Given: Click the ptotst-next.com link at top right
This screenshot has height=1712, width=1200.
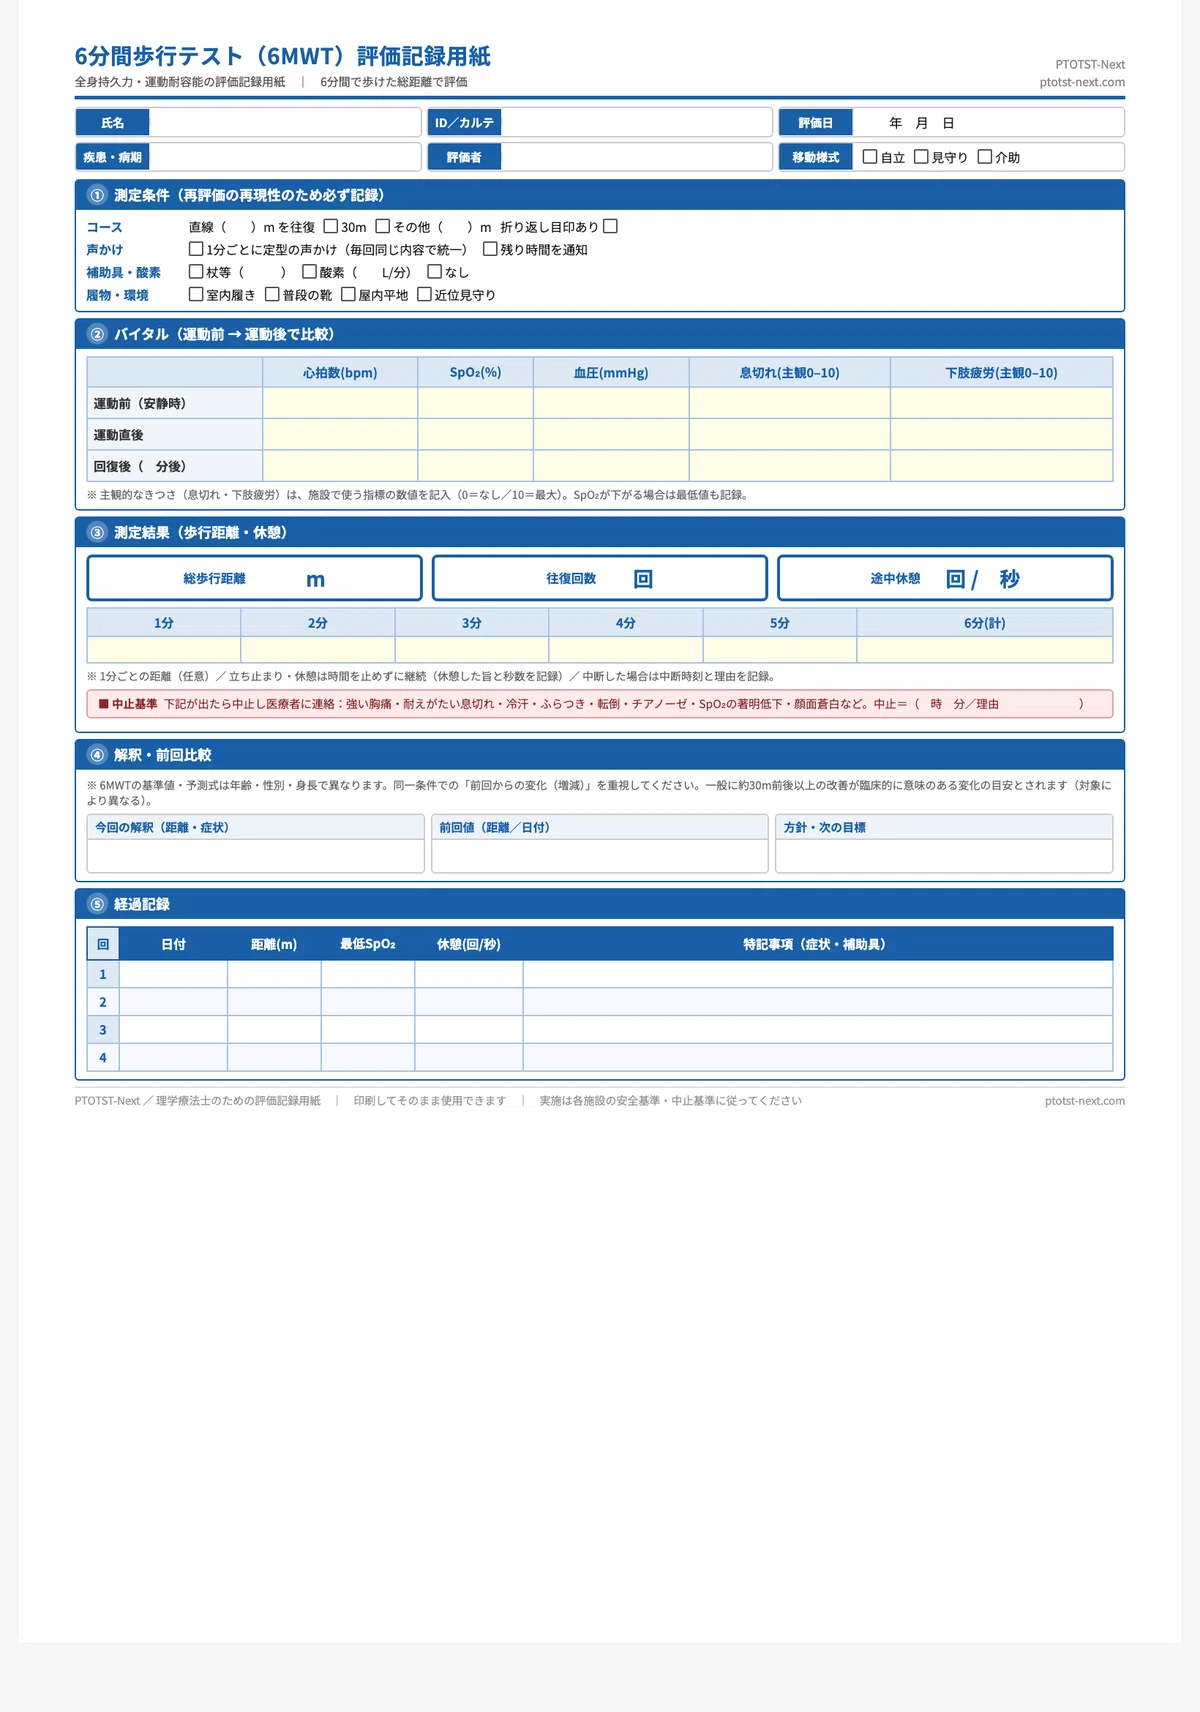Looking at the screenshot, I should tap(1082, 82).
